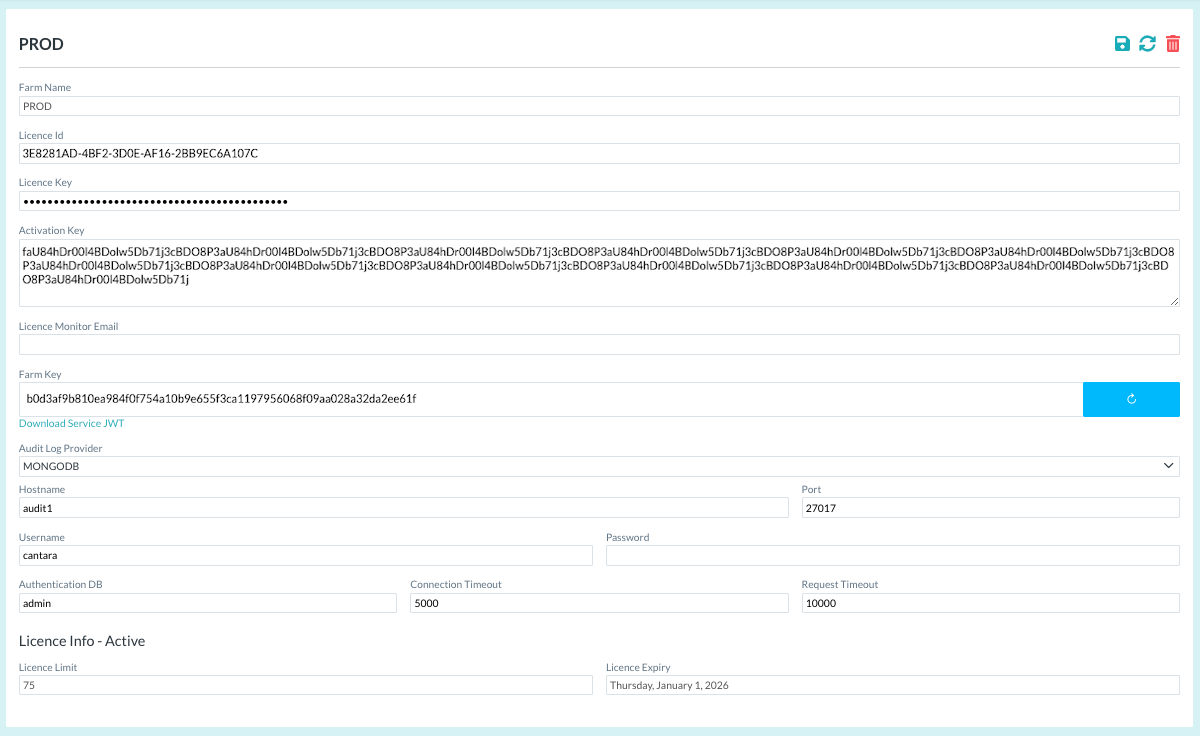Click the save farm icon
1200x736 pixels.
point(1122,44)
